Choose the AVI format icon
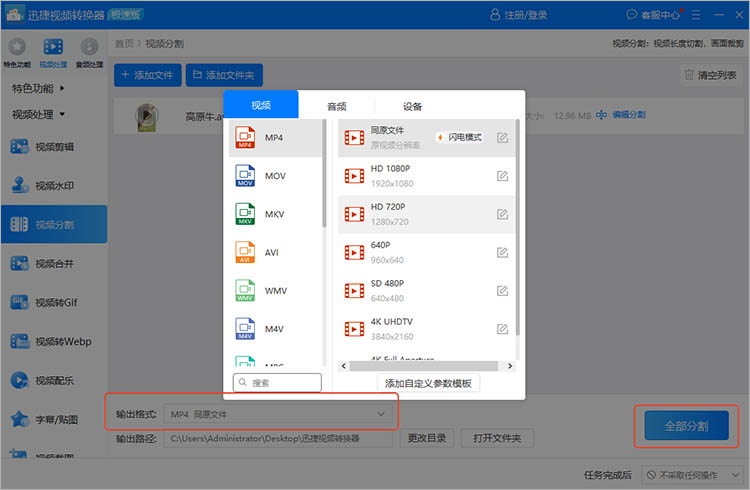This screenshot has height=490, width=750. pos(245,252)
